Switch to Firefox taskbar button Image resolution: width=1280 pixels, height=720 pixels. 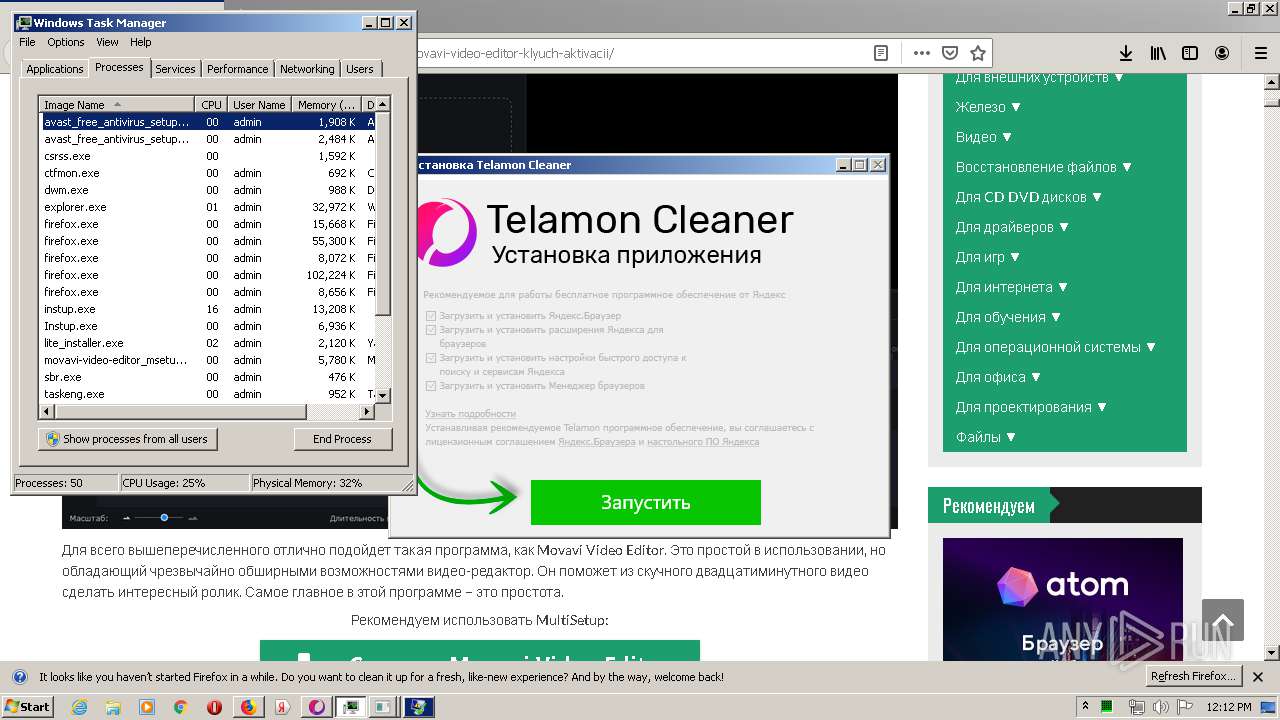(248, 707)
